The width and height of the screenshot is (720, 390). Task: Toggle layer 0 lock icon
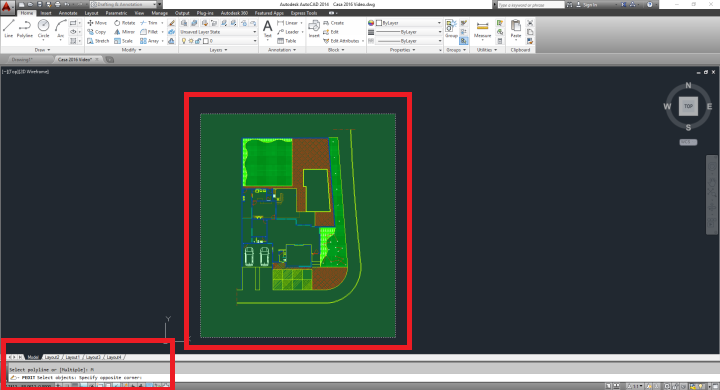198,41
